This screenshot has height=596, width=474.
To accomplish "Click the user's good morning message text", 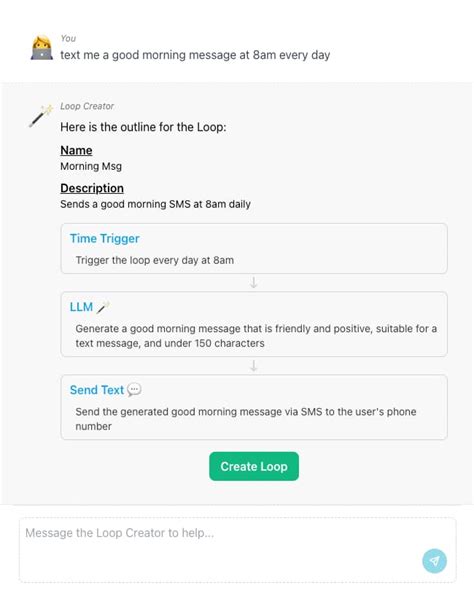I will click(195, 55).
